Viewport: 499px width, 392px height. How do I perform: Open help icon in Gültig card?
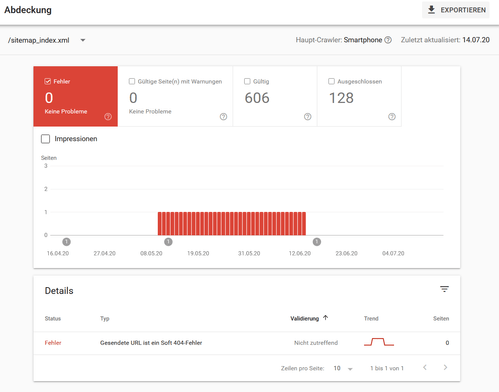[x=308, y=117]
